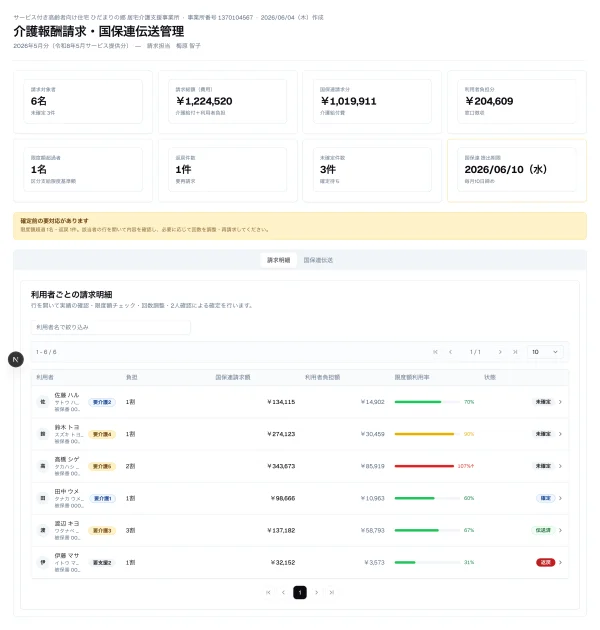Switch to the 国保連伝送 tab
Screen dimensions: 600x630
pos(318,260)
